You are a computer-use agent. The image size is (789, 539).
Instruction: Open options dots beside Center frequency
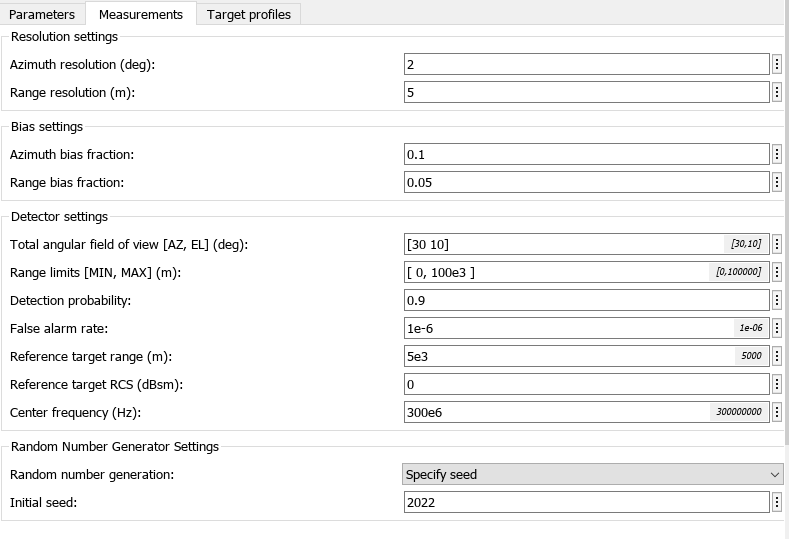pyautogui.click(x=777, y=412)
